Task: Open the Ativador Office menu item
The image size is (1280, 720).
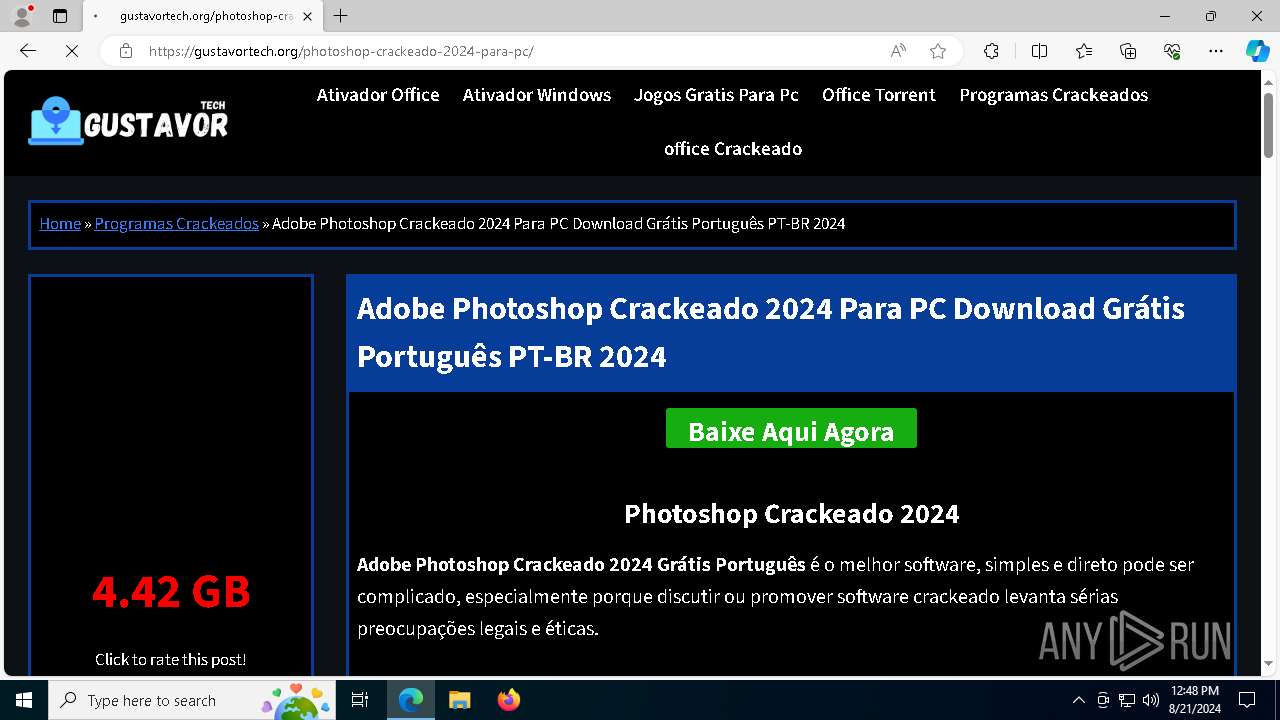Action: click(378, 95)
